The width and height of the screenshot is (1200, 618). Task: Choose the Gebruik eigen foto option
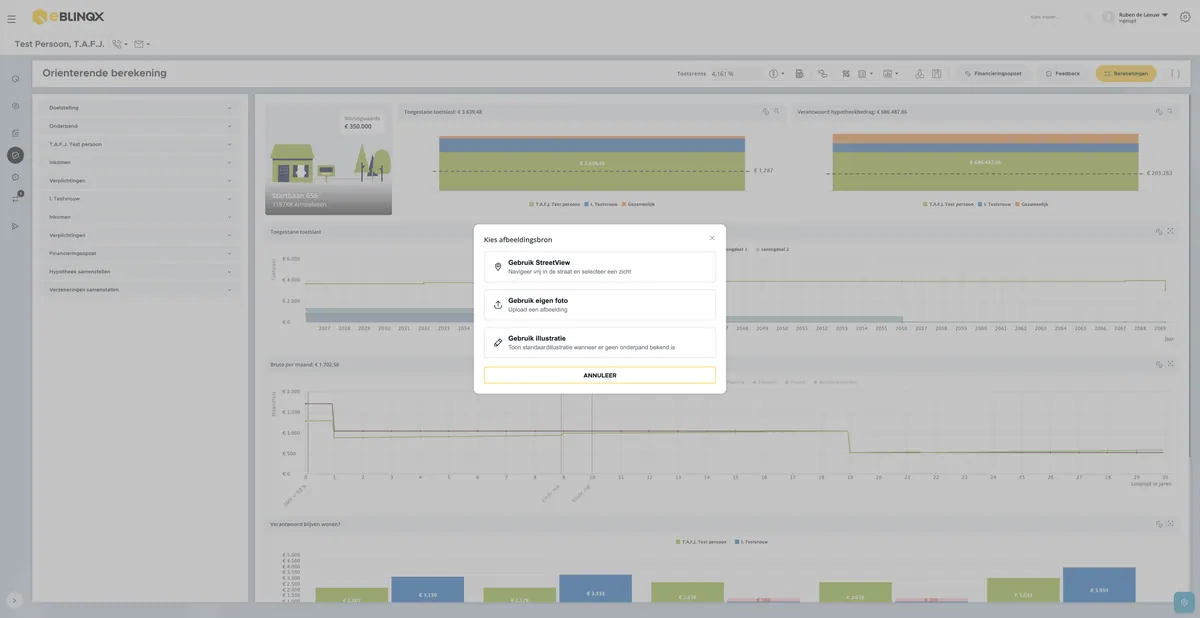(x=600, y=305)
